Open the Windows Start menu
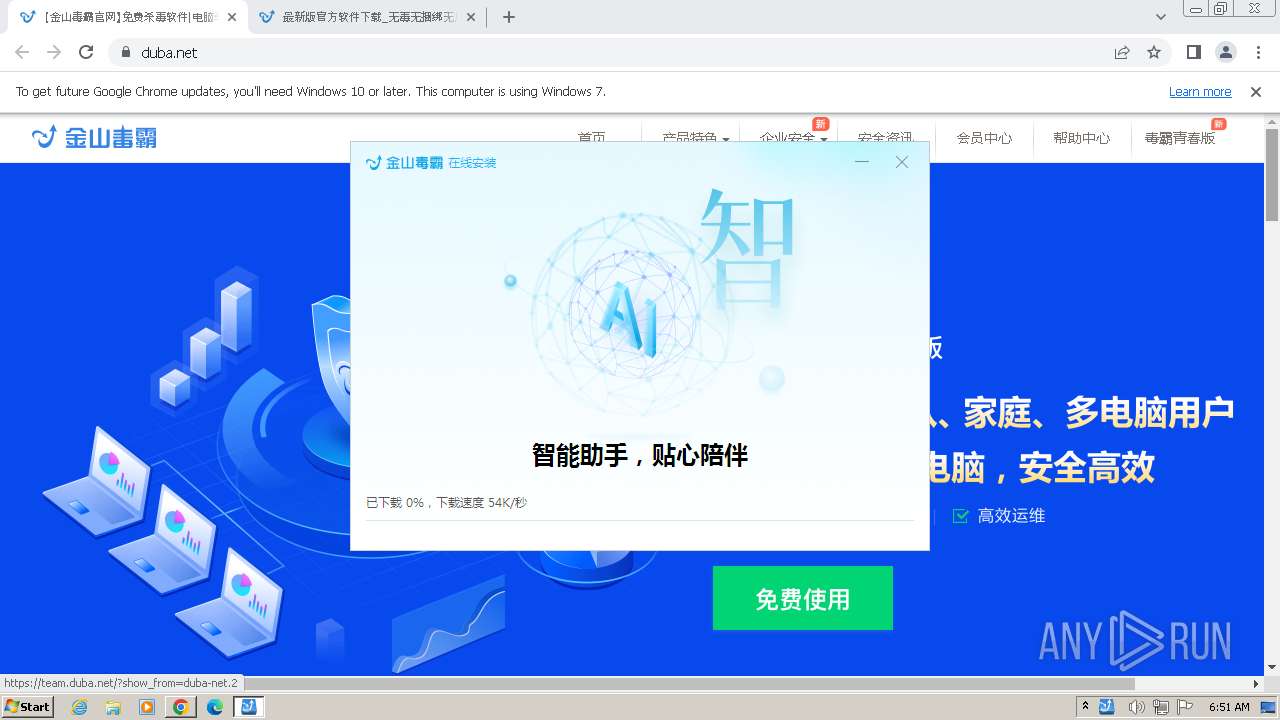The image size is (1280, 720). tap(27, 706)
